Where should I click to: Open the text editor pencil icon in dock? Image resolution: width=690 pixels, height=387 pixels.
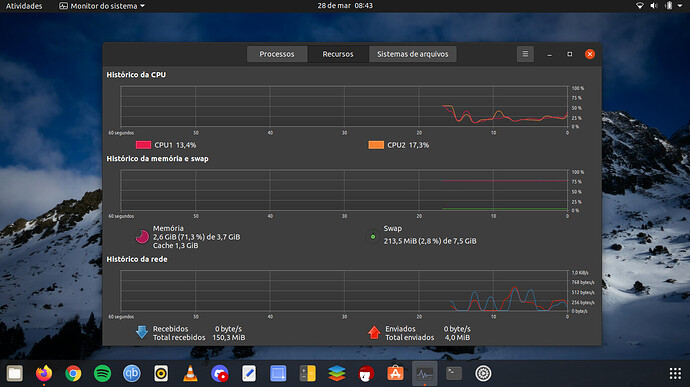[249, 373]
